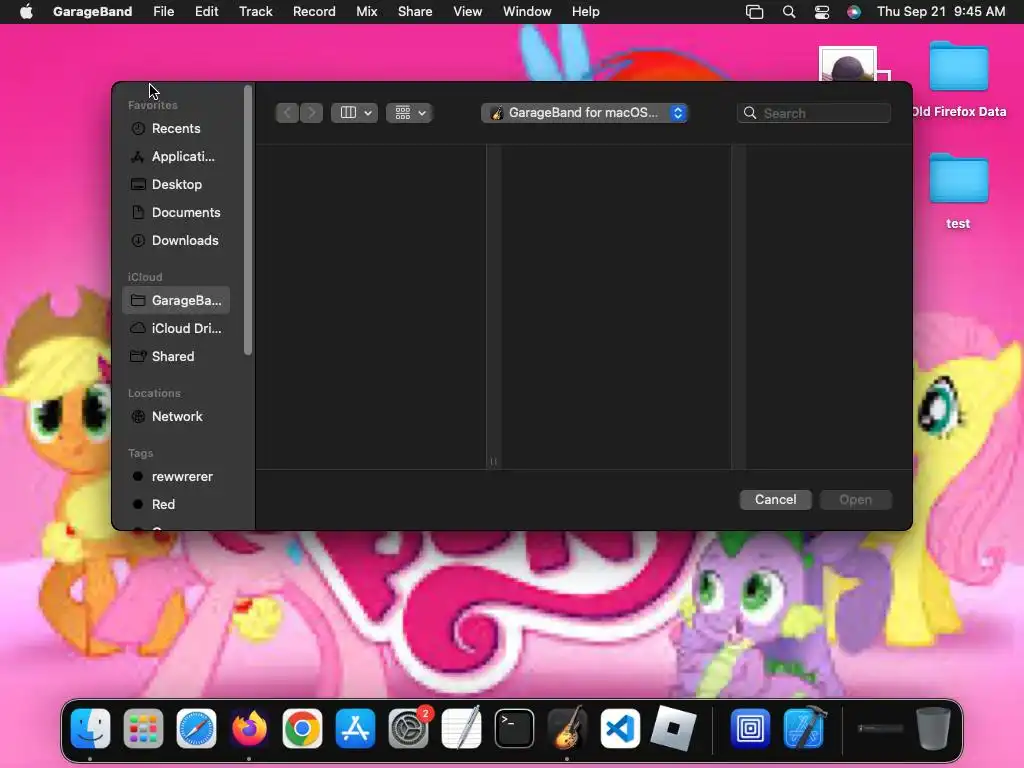Click the Siri icon in menu bar
The width and height of the screenshot is (1024, 768).
point(854,12)
